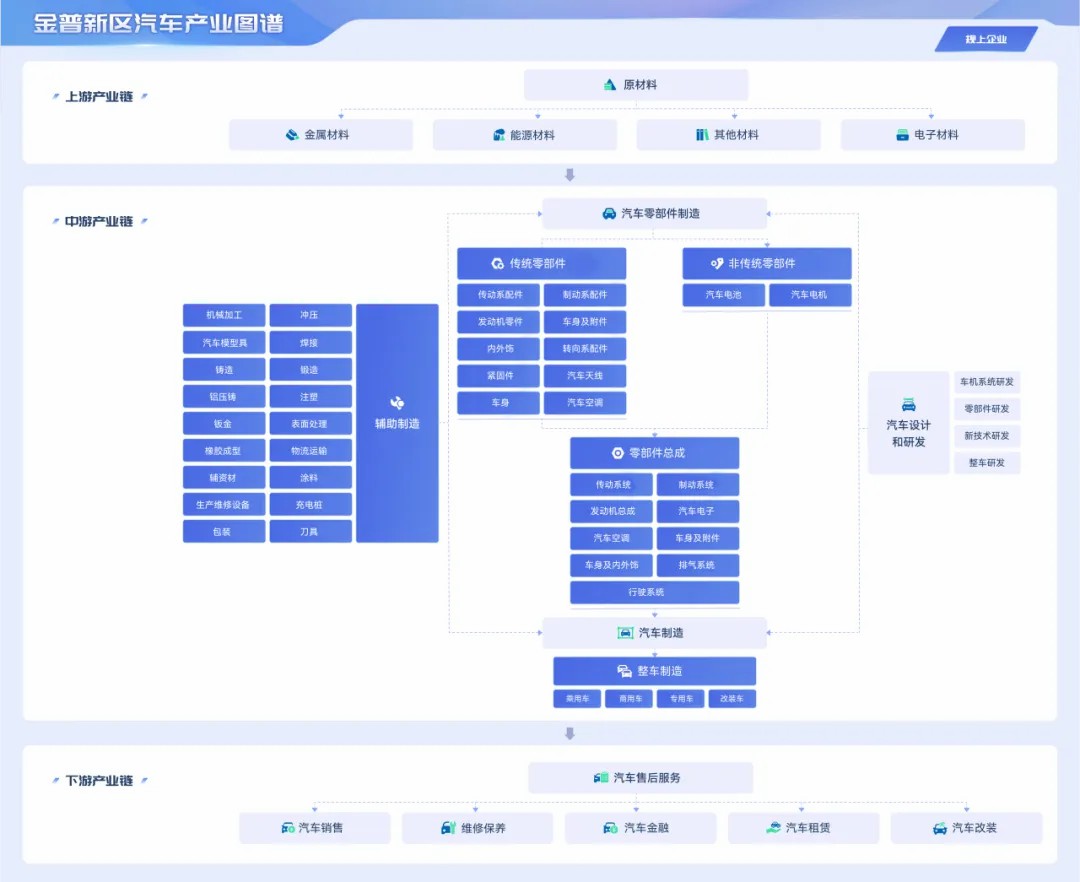Click the 金属材料 icon
The width and height of the screenshot is (1080, 882).
tap(292, 135)
